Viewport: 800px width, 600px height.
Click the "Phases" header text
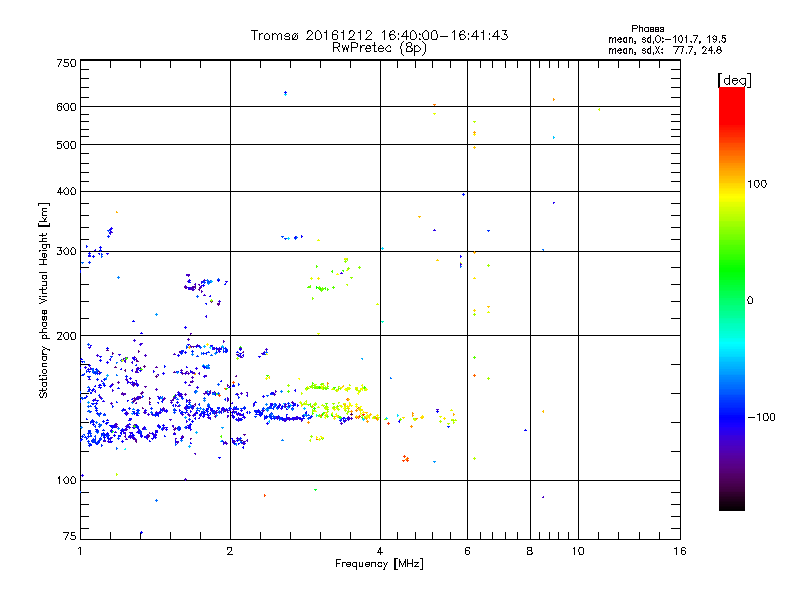(647, 29)
